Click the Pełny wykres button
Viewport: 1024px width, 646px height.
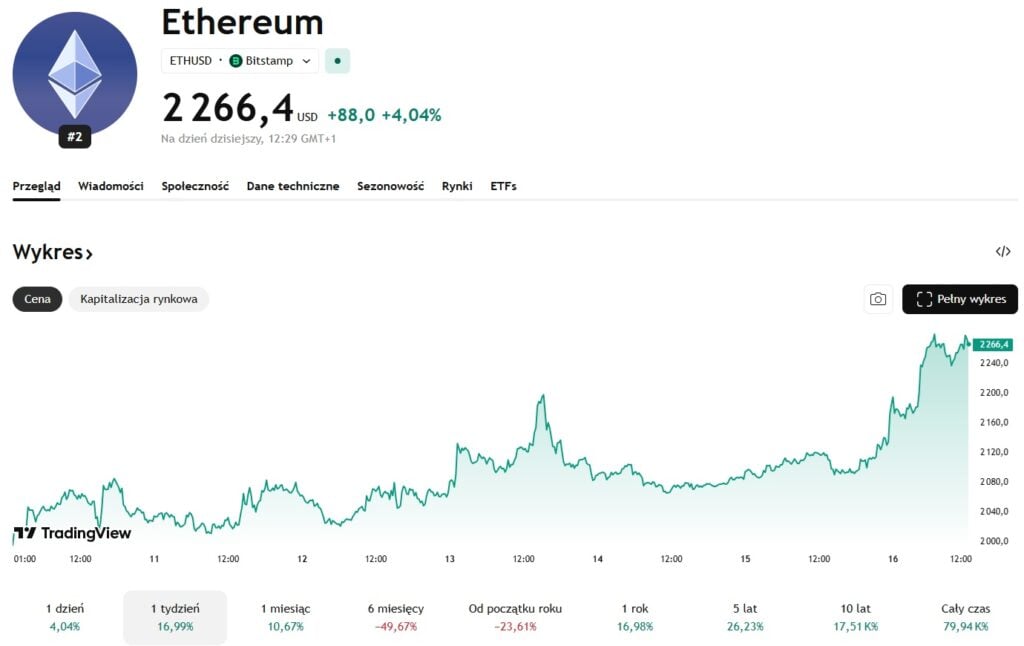(960, 299)
